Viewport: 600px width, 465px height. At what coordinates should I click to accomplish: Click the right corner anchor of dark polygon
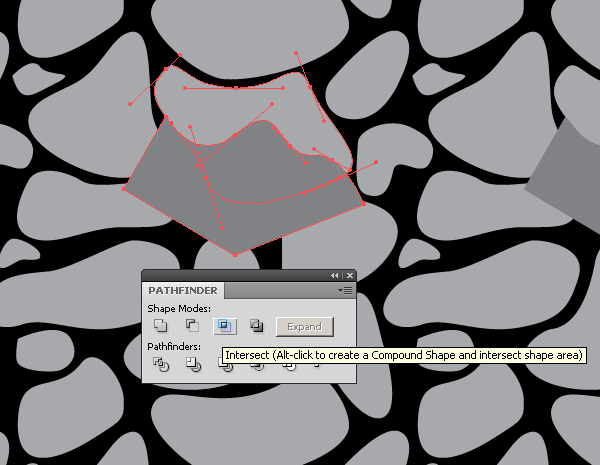tap(364, 204)
